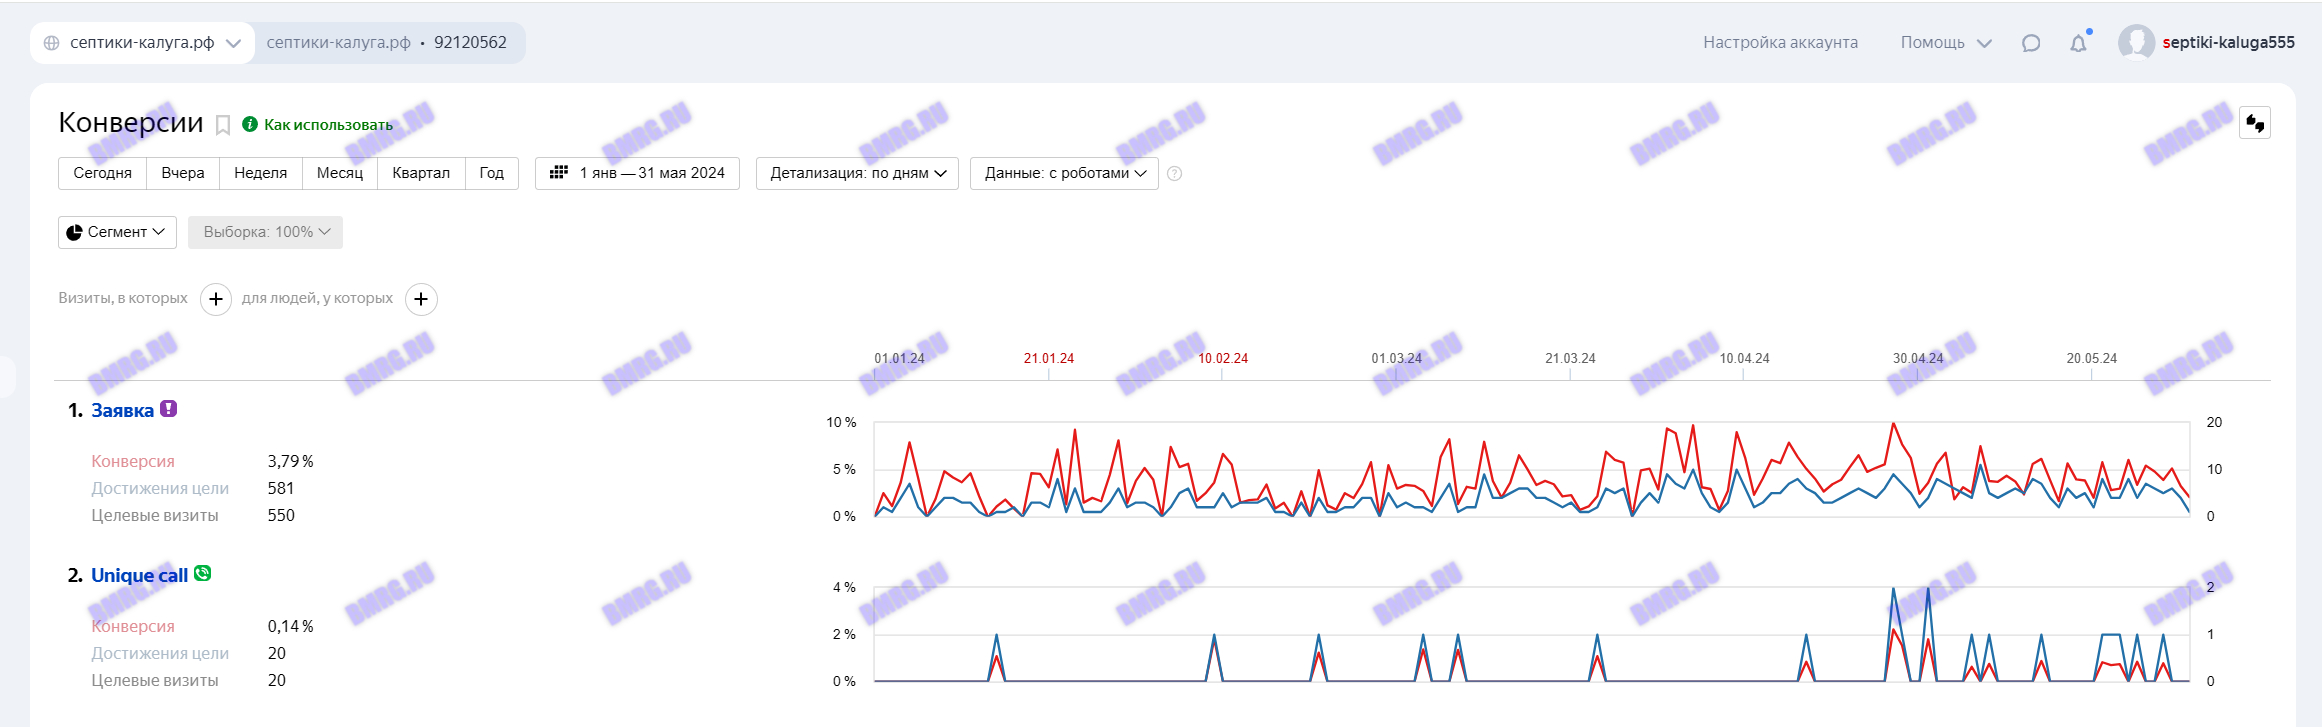
Task: Click the compare toggle icon at top right
Action: pos(2254,123)
